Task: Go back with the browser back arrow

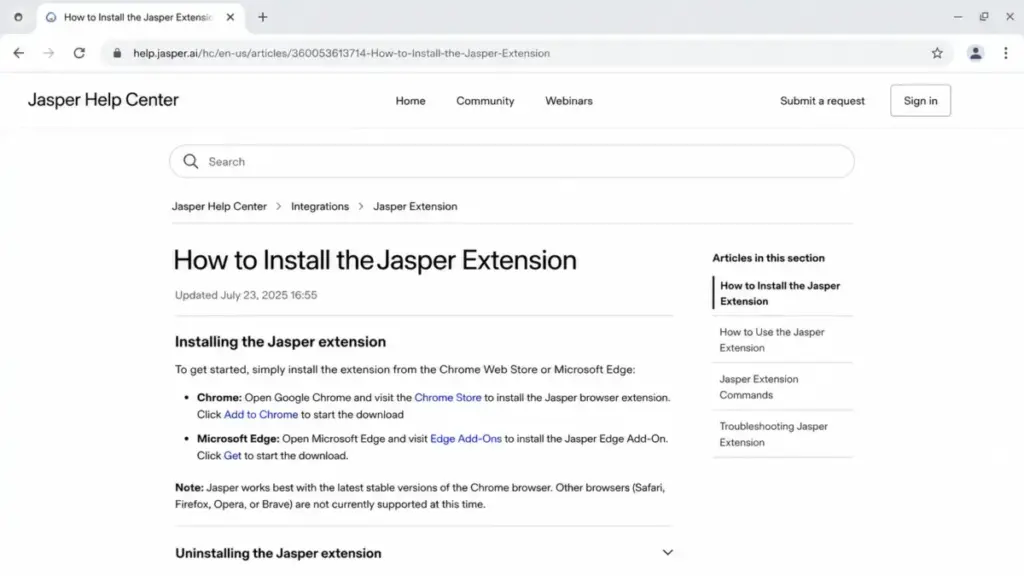Action: pos(18,53)
